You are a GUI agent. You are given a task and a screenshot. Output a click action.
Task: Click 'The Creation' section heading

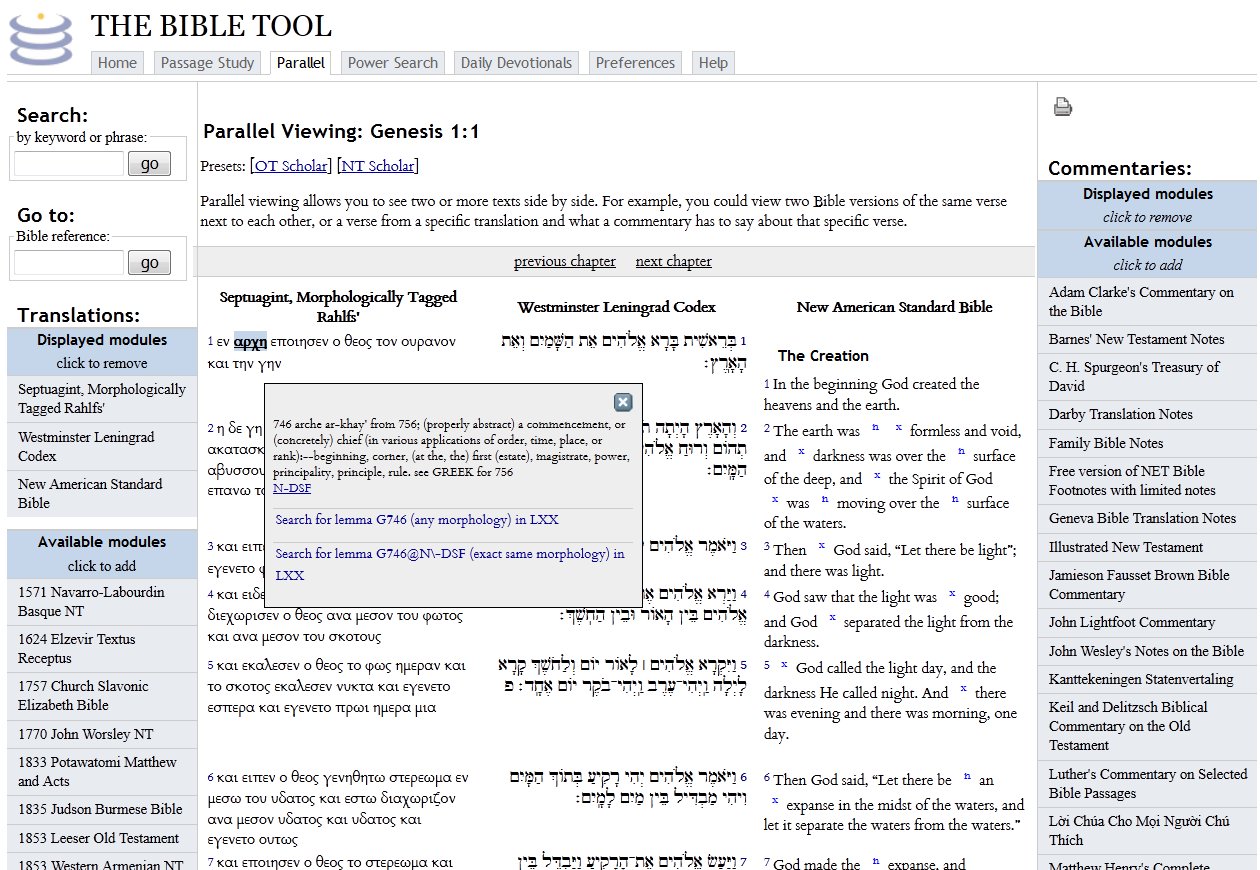coord(823,356)
